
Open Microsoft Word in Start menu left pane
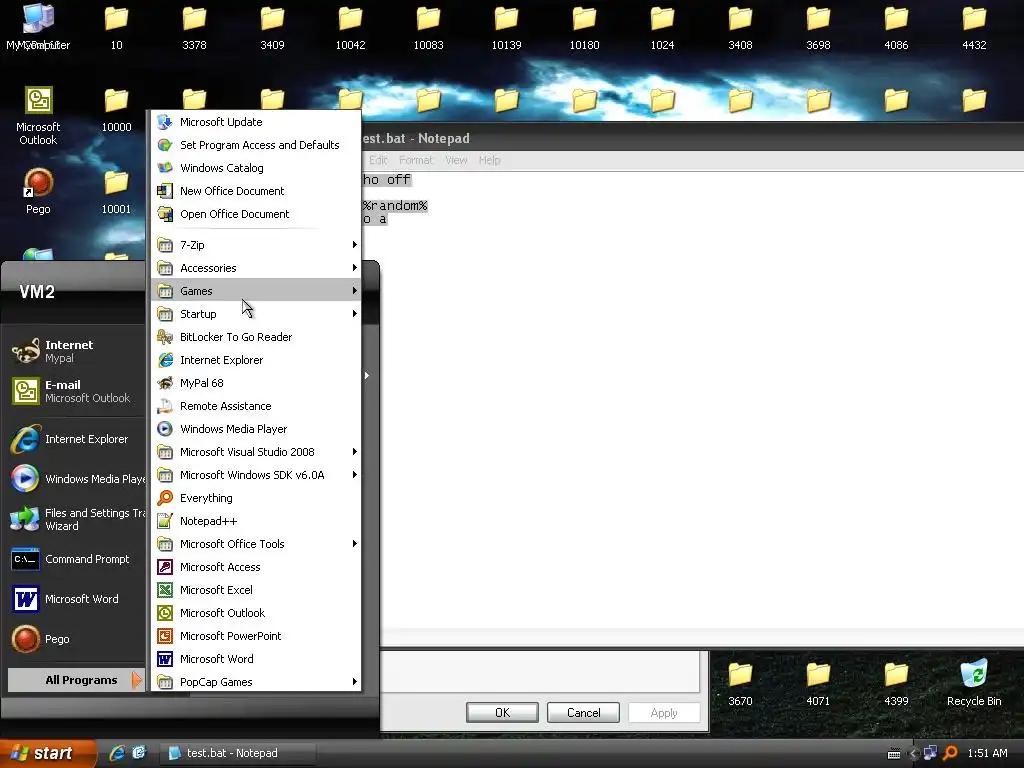[76, 599]
